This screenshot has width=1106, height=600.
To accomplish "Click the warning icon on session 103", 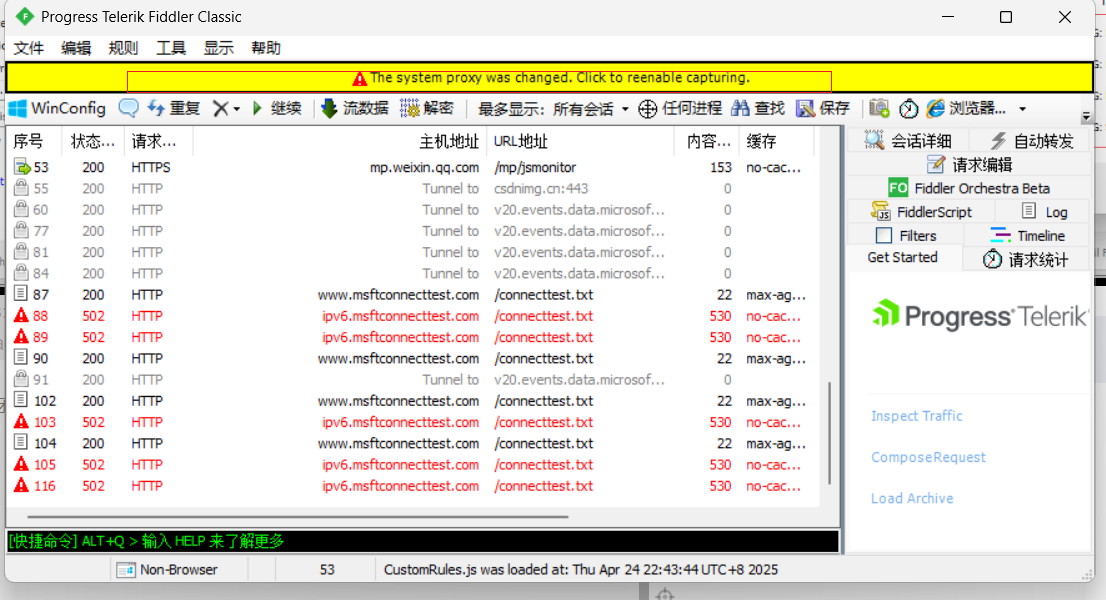I will [21, 421].
